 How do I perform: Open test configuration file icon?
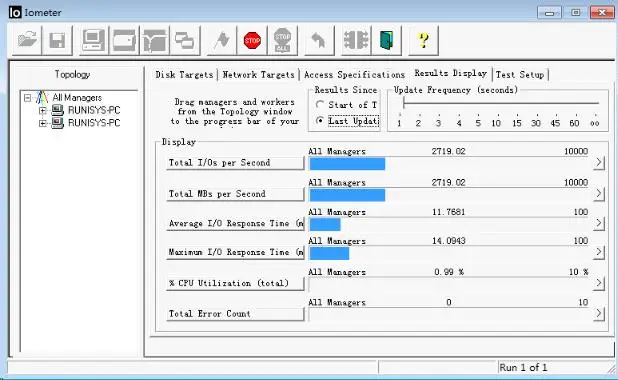click(27, 40)
